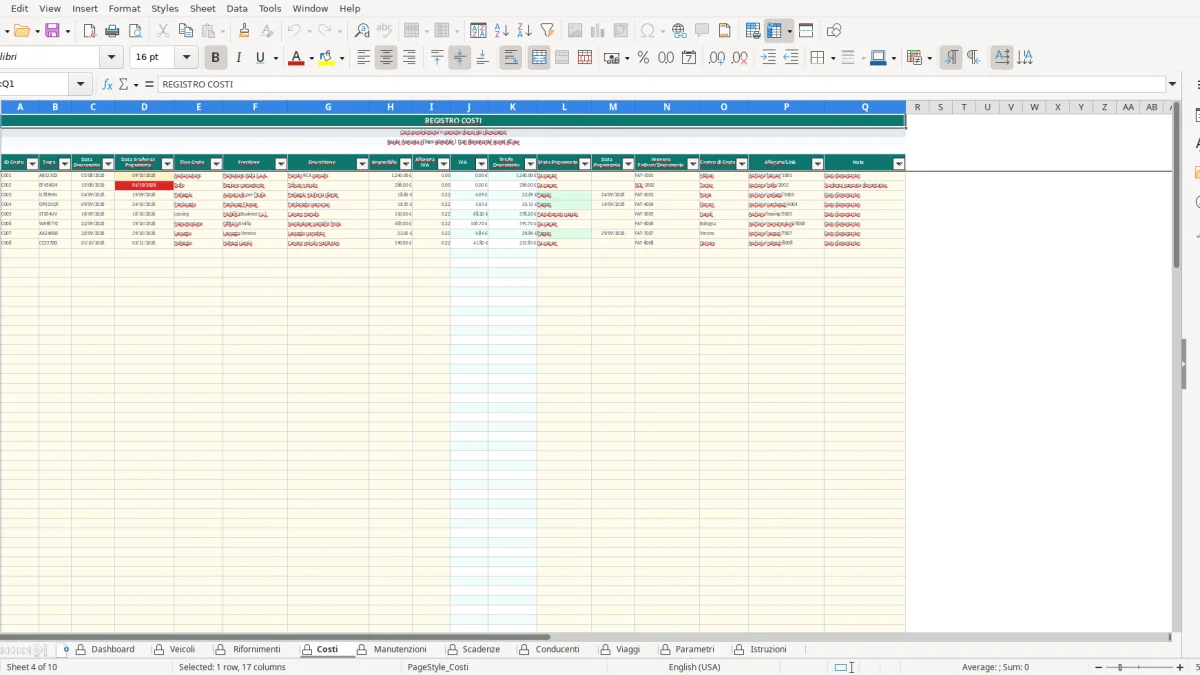Open the Imponibile column filter
Image resolution: width=1200 pixels, height=675 pixels.
pos(406,163)
